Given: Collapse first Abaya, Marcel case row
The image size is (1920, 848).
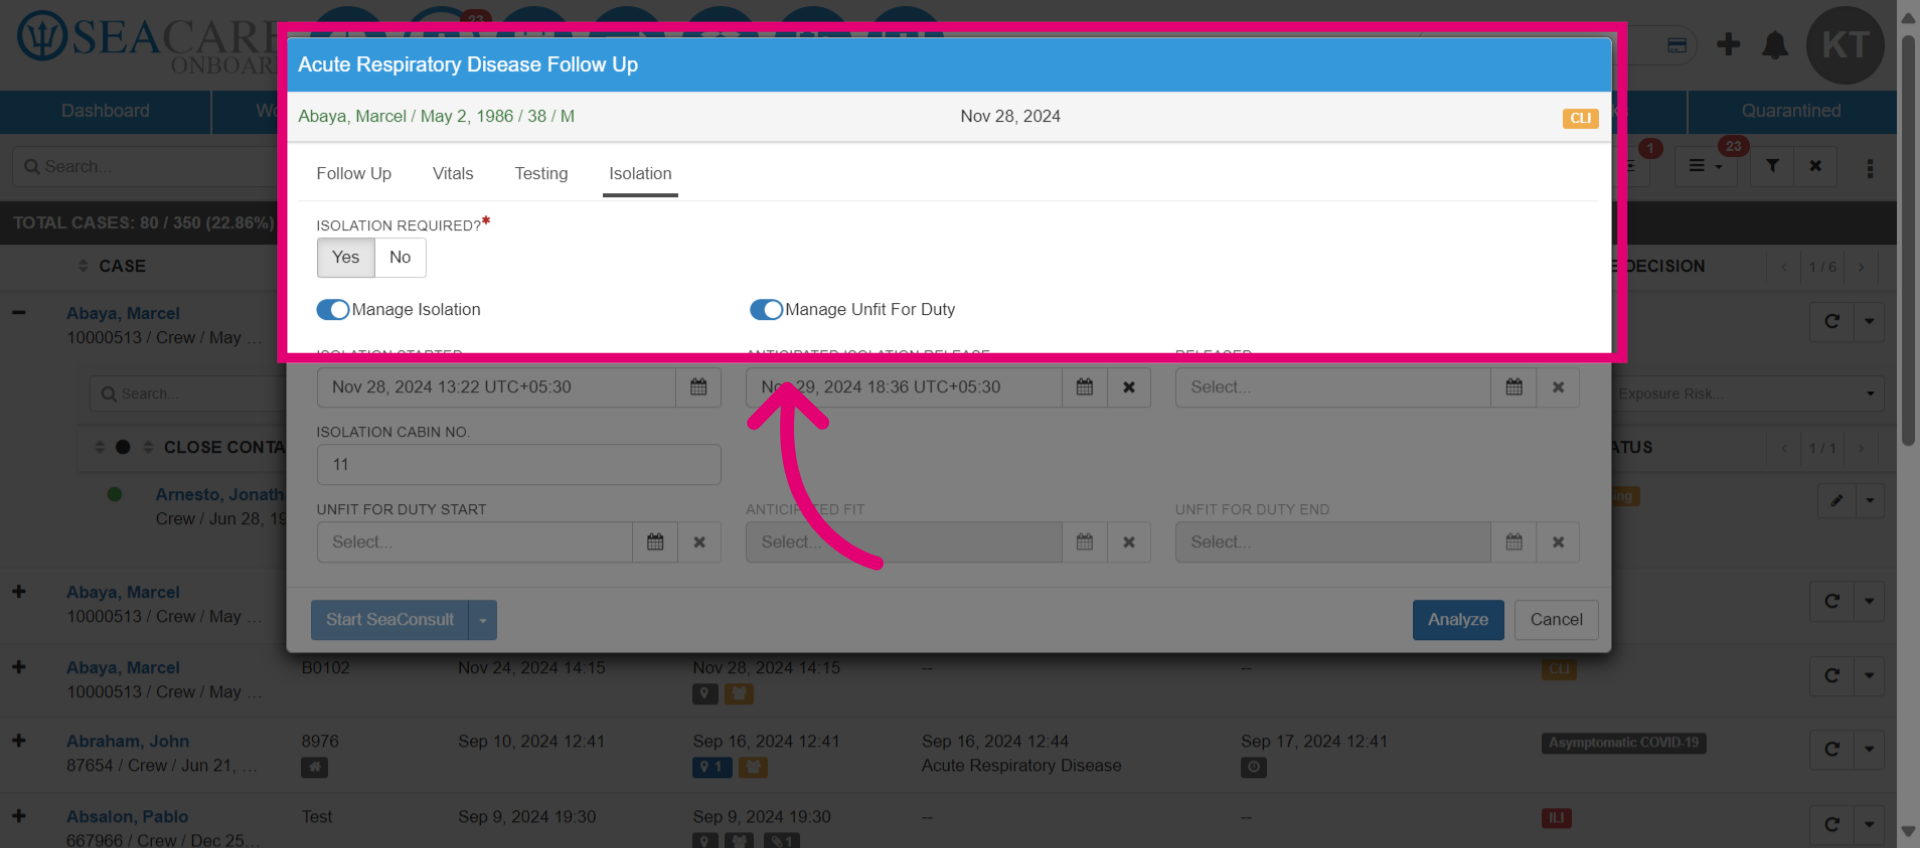Looking at the screenshot, I should pos(19,312).
